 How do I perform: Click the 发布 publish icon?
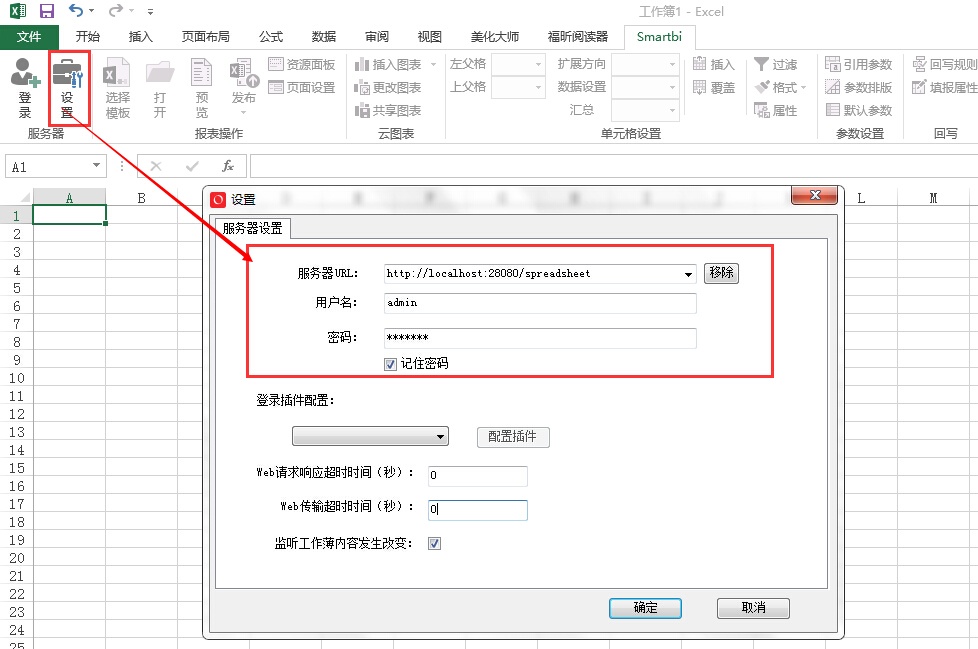point(244,87)
